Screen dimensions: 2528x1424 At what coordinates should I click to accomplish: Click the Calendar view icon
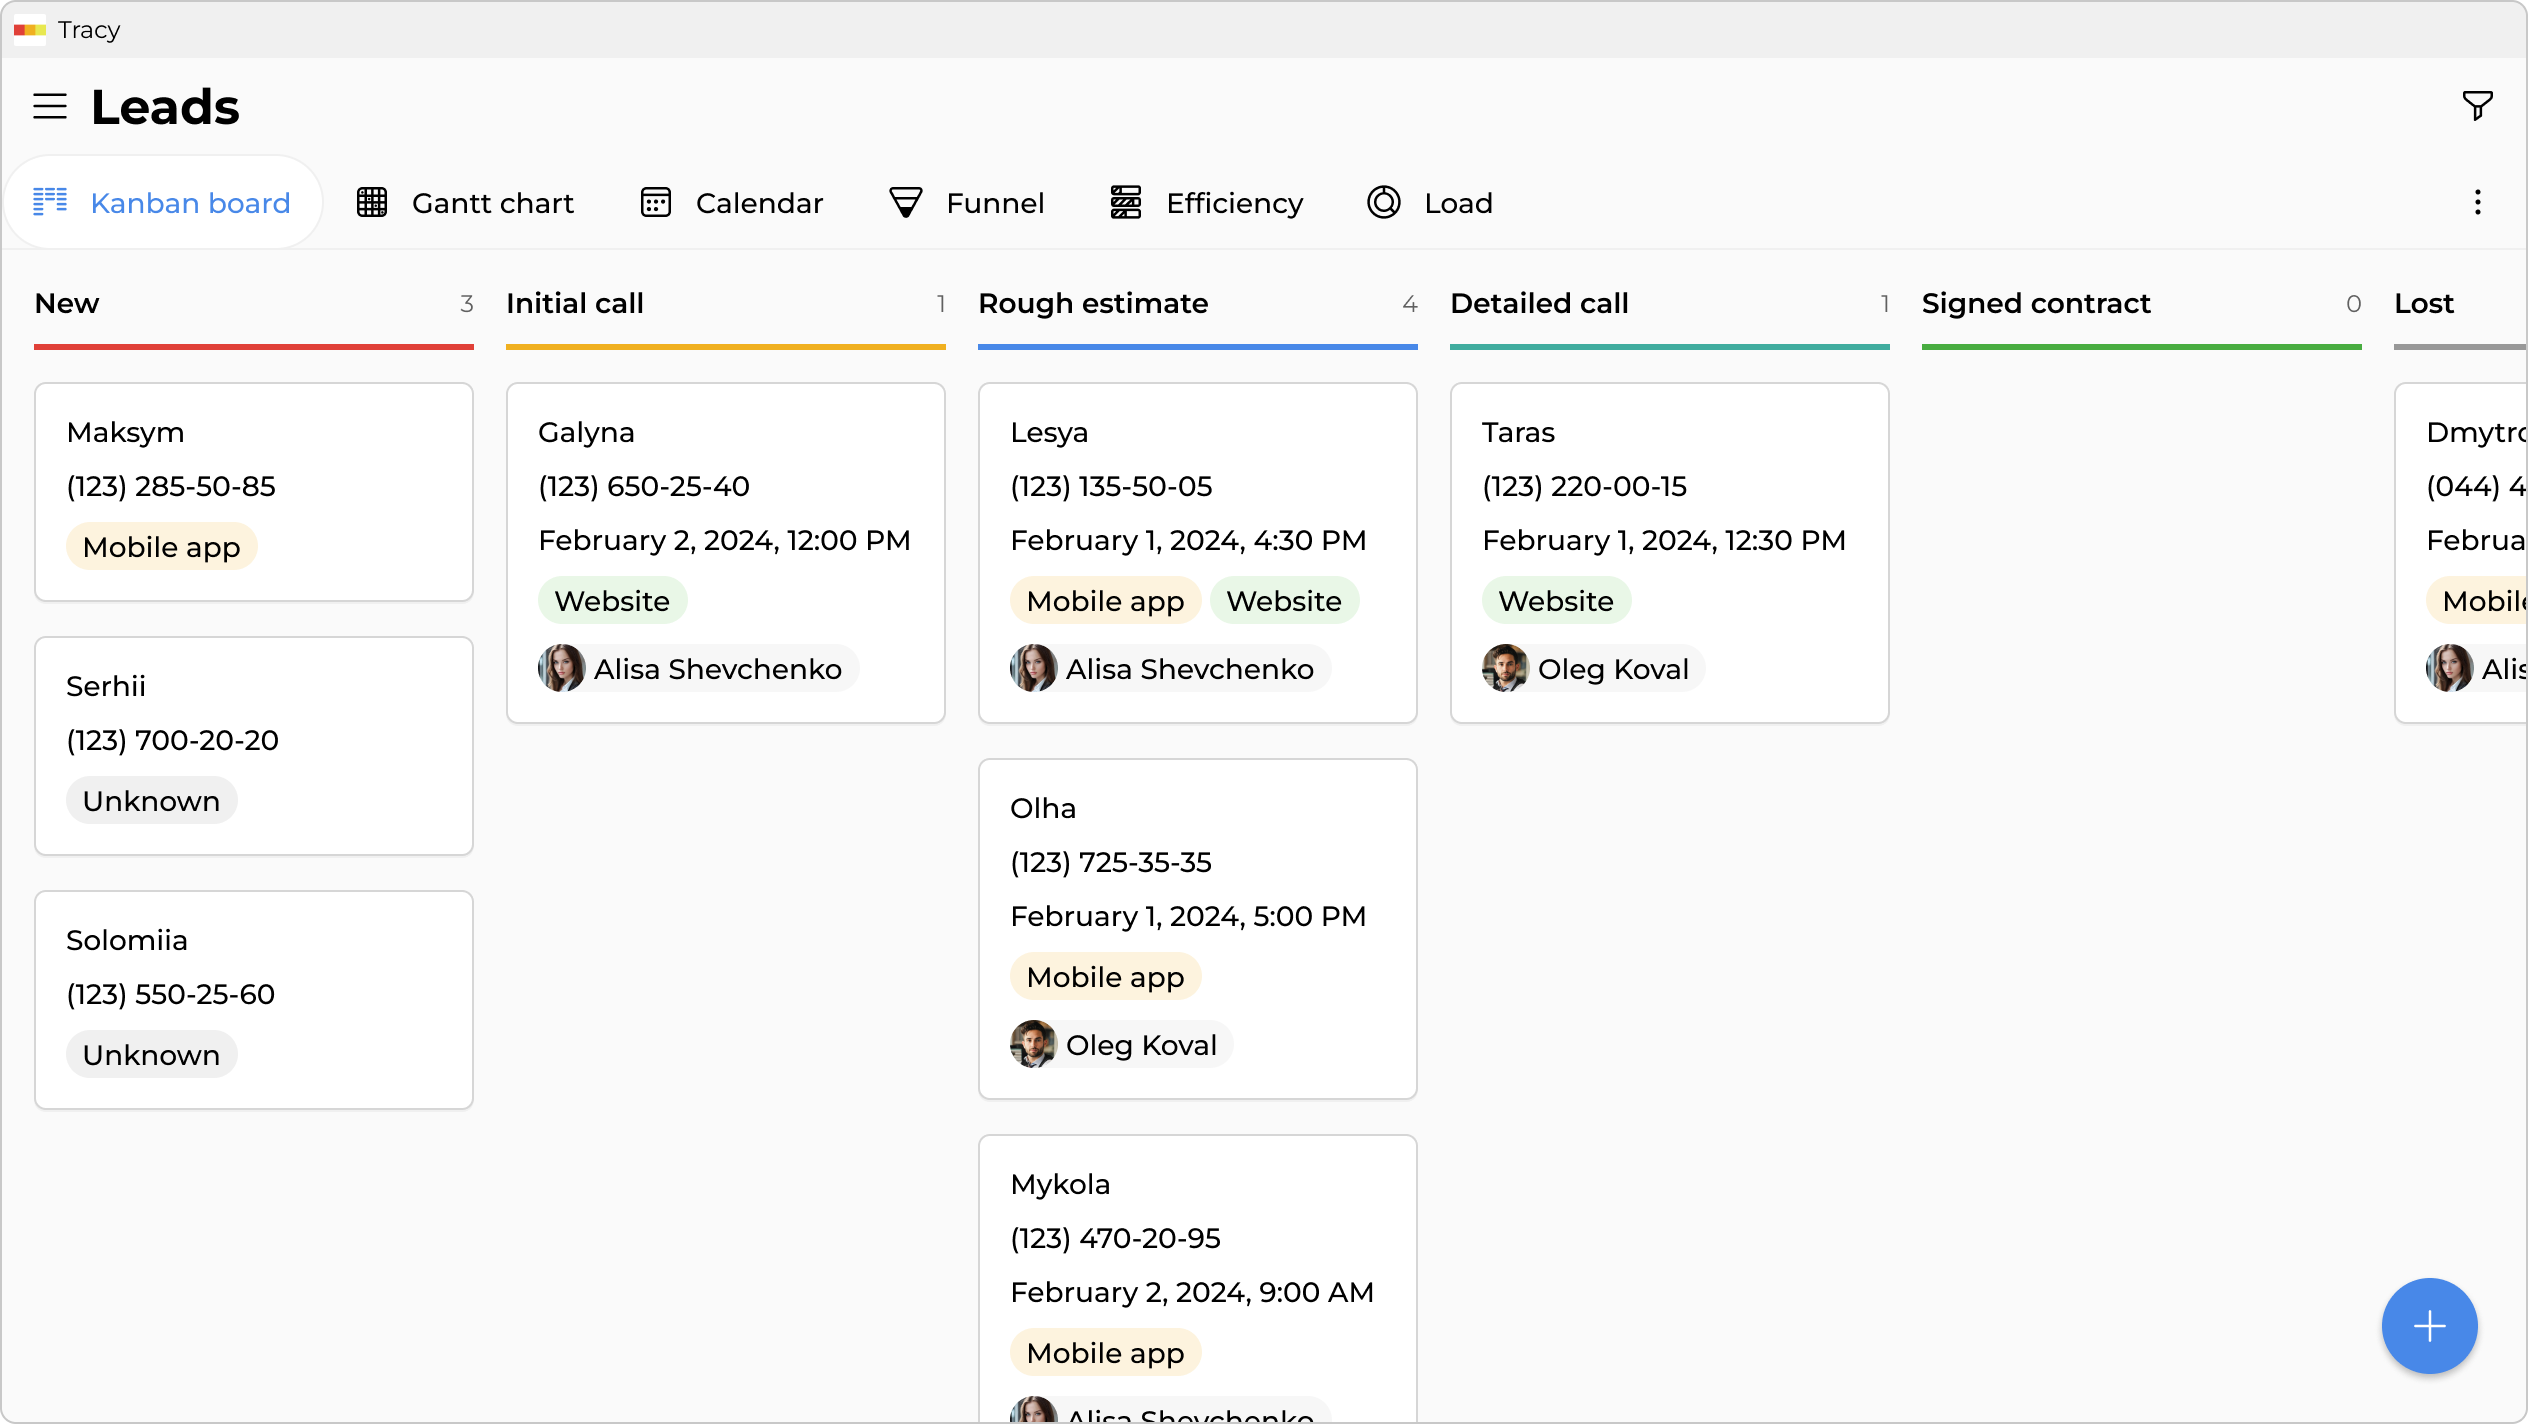pyautogui.click(x=656, y=203)
